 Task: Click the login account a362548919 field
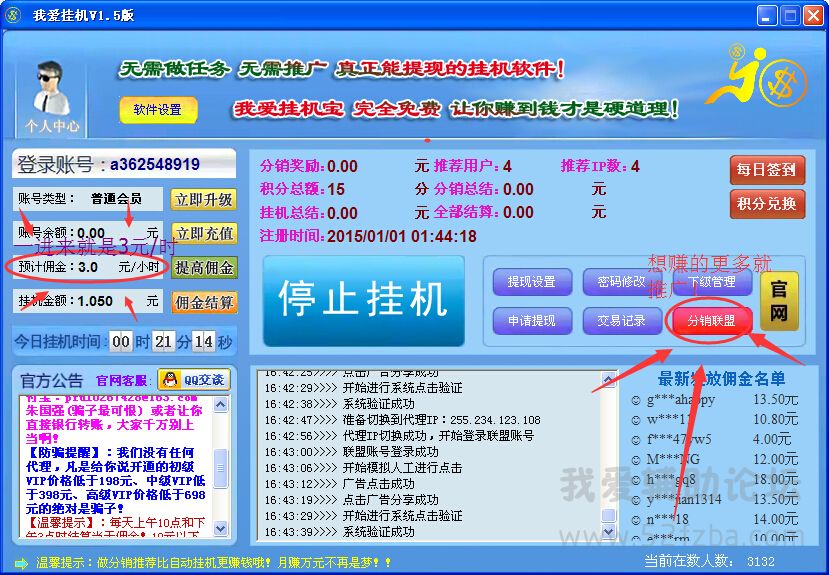click(x=124, y=164)
